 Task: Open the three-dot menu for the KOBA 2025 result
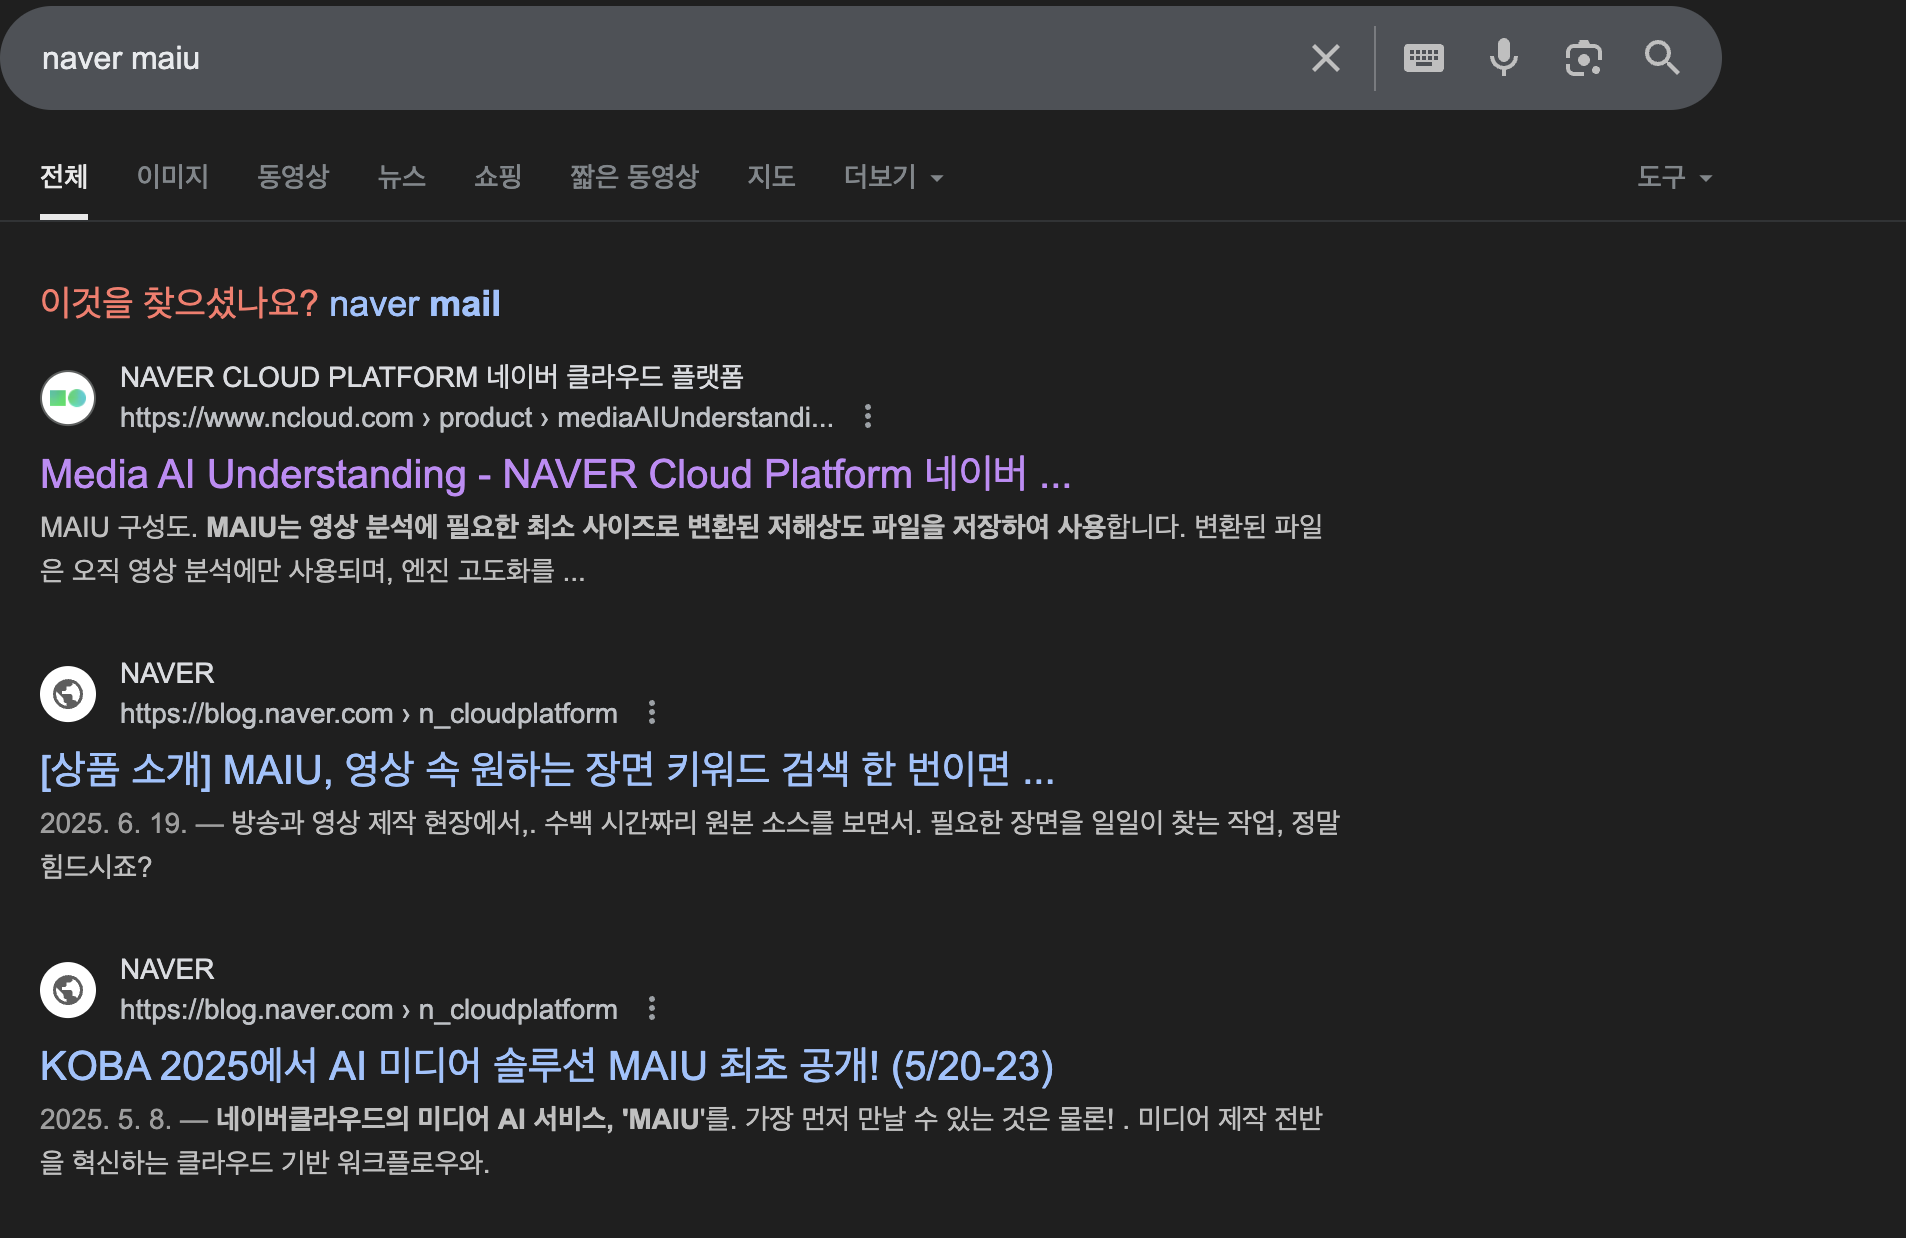click(x=652, y=1008)
